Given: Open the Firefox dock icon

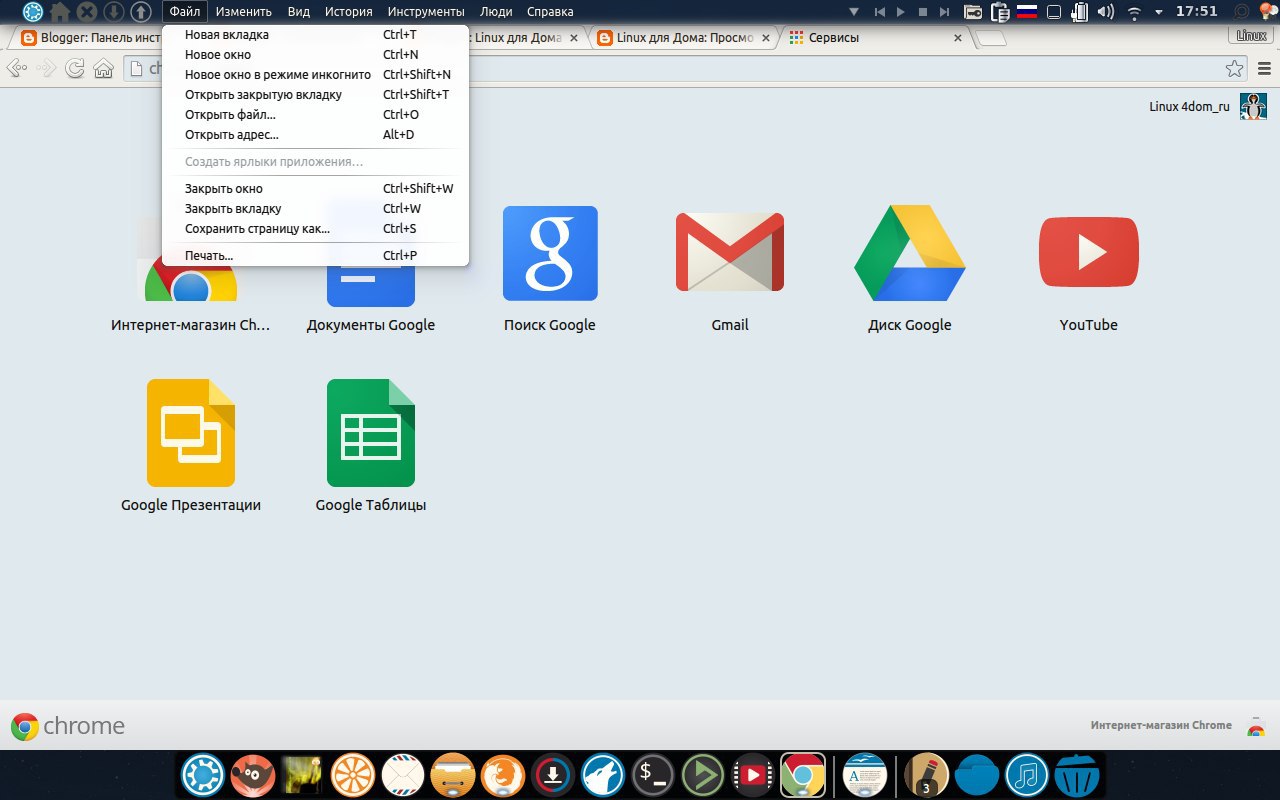Looking at the screenshot, I should pyautogui.click(x=503, y=774).
